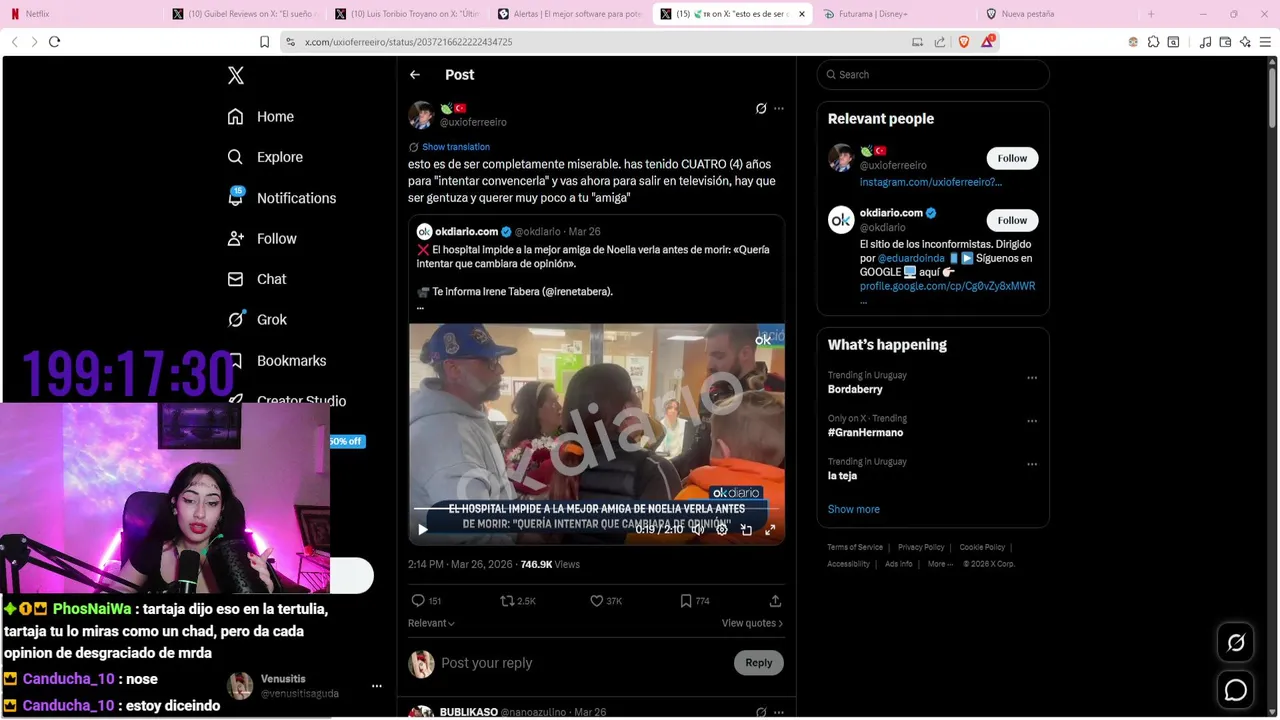The width and height of the screenshot is (1280, 720).
Task: Click the Reply button
Action: tap(759, 663)
